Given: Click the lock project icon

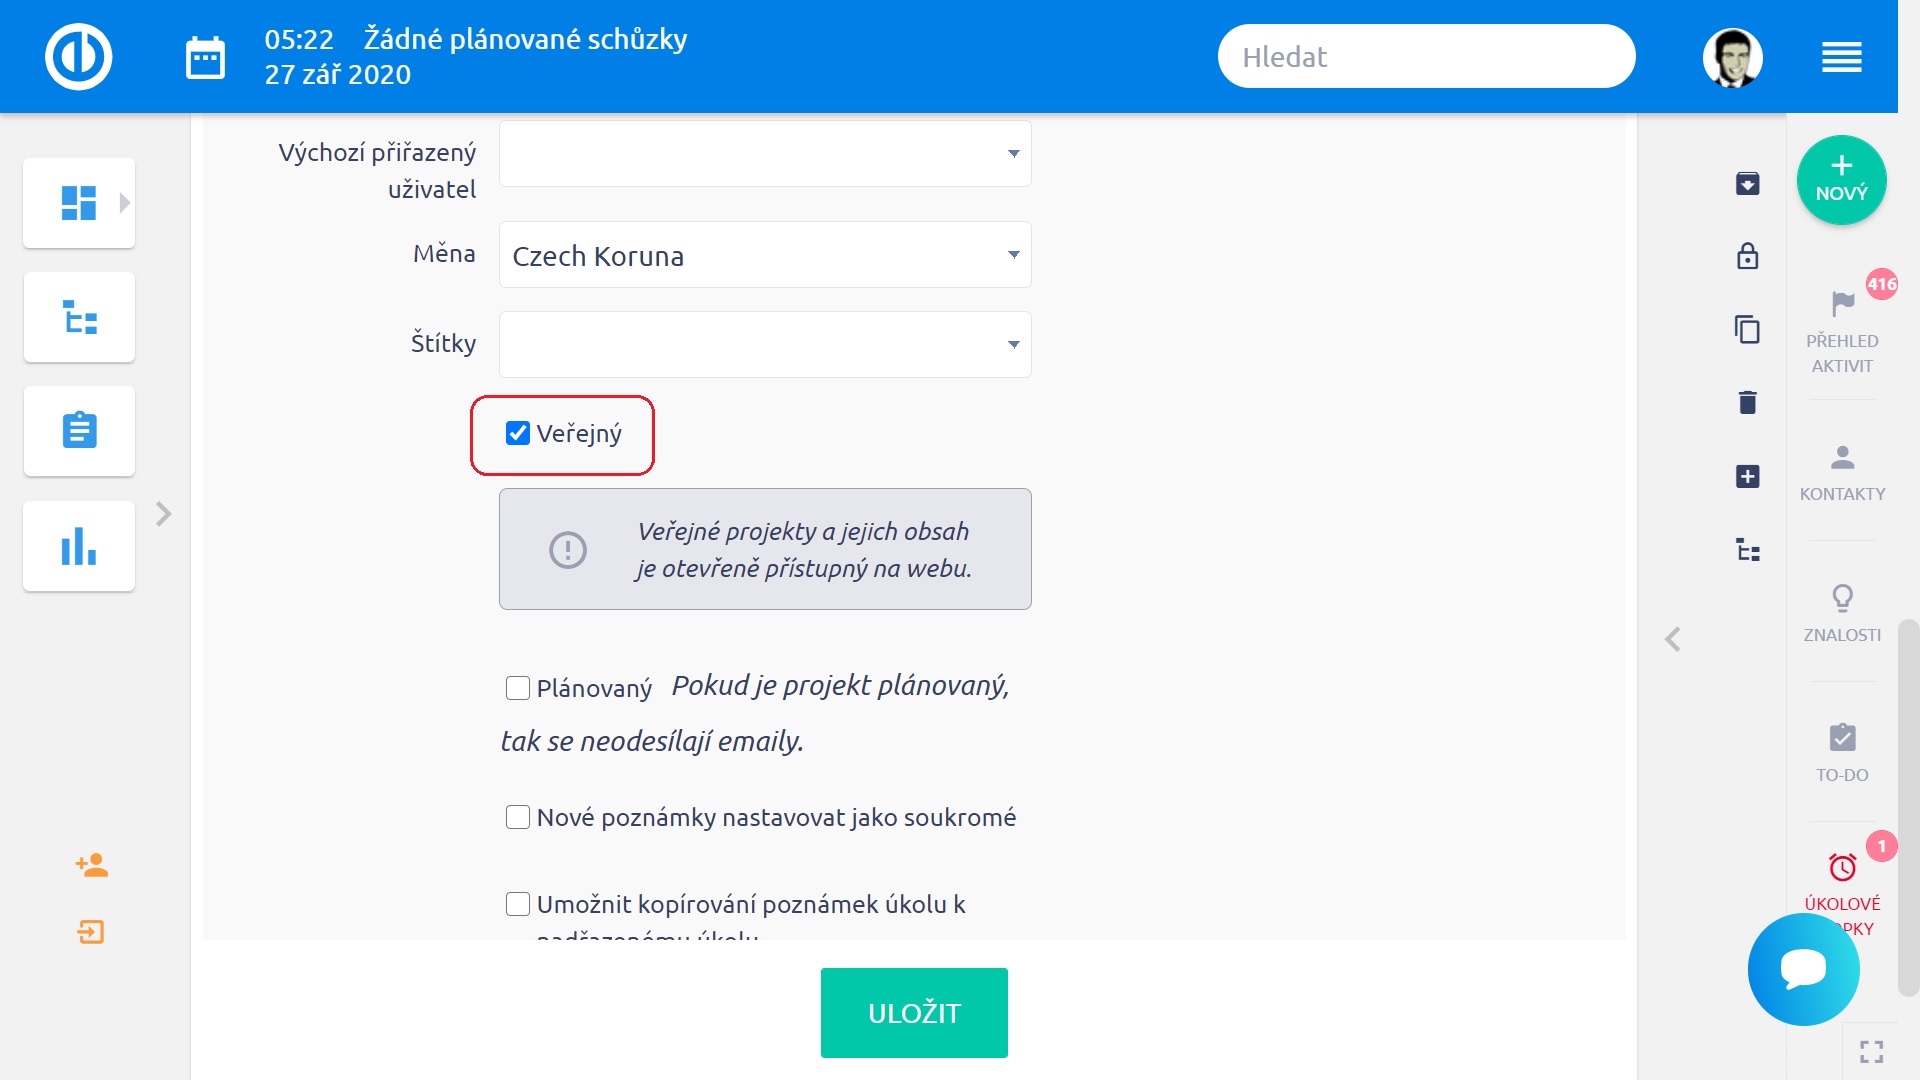Looking at the screenshot, I should click(1747, 256).
